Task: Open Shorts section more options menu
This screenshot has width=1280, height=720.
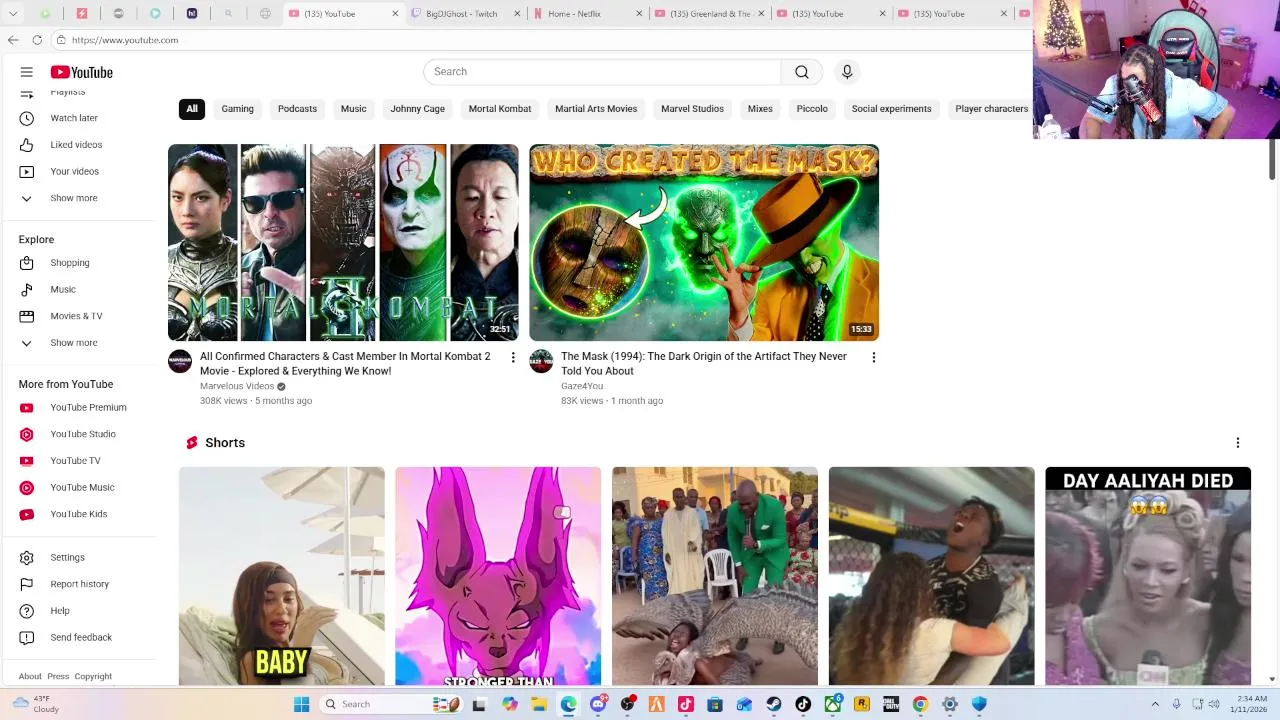Action: coord(1238,443)
